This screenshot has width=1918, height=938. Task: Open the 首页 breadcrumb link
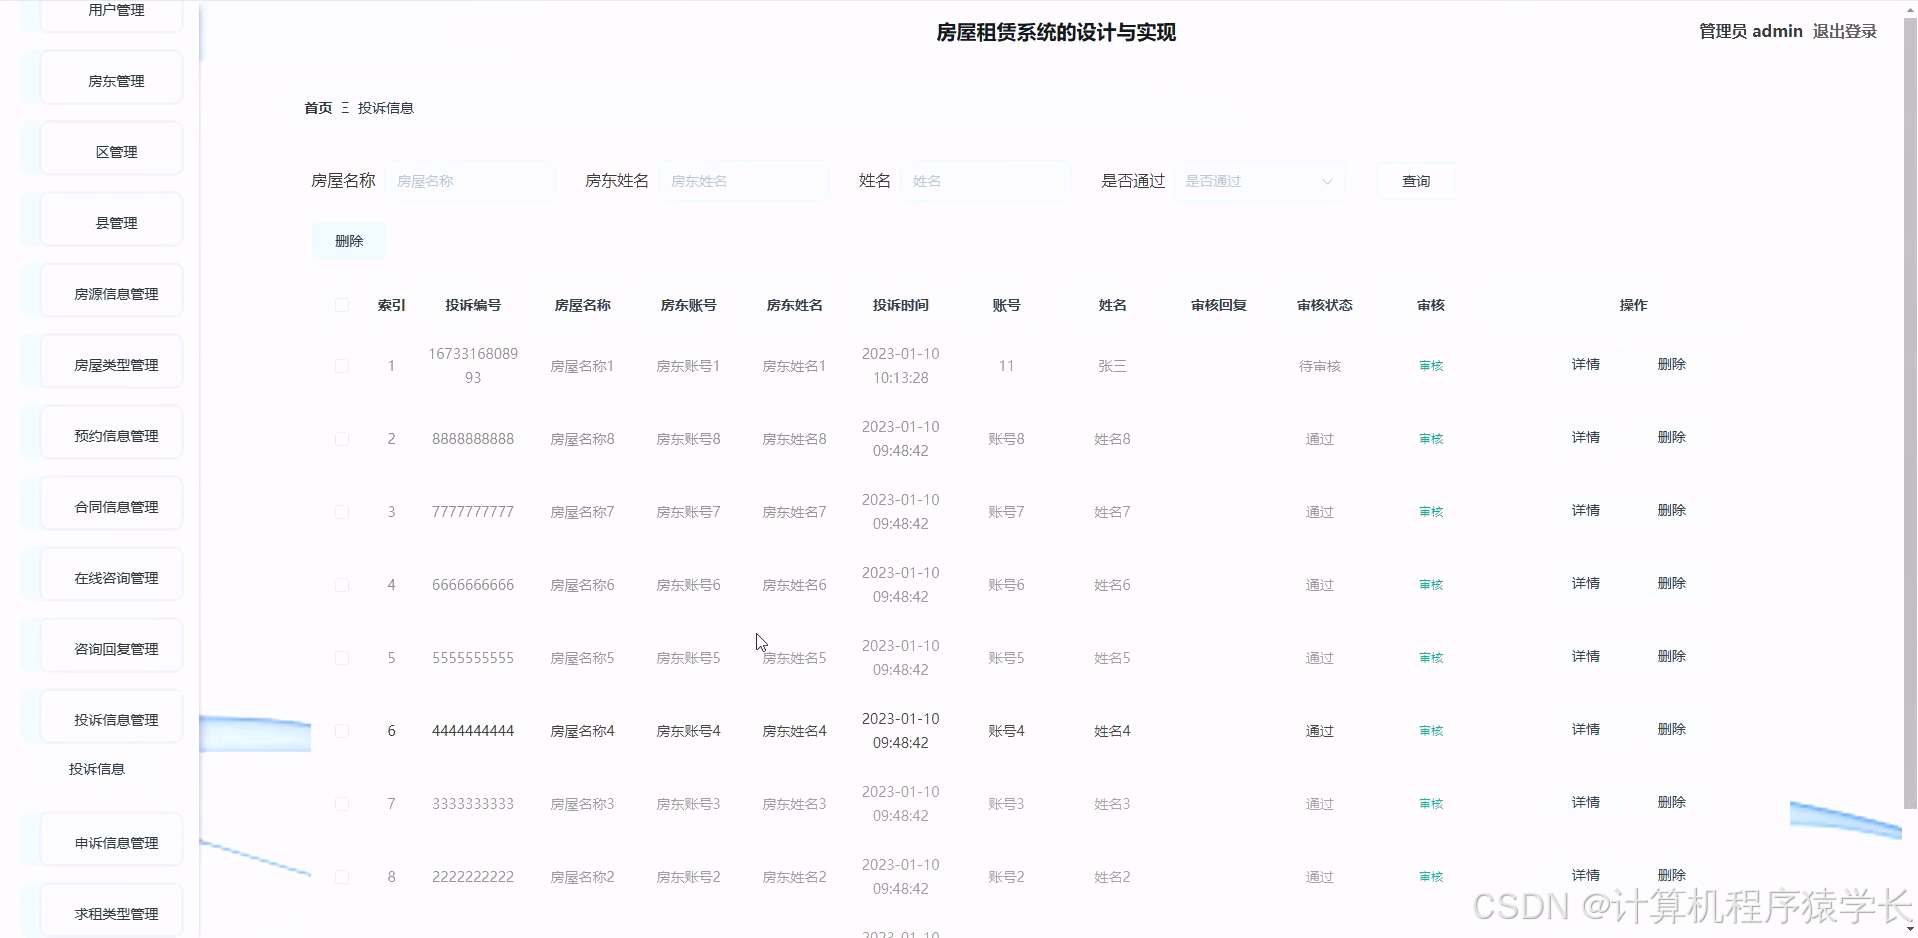point(317,107)
